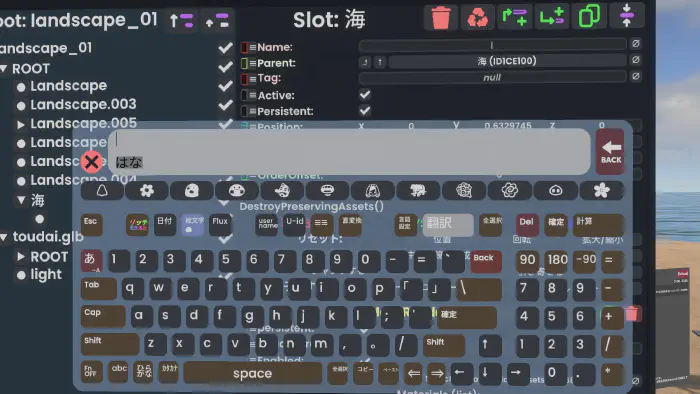Click the null reset icon beside Name field
This screenshot has width=700, height=394.
coord(636,43)
